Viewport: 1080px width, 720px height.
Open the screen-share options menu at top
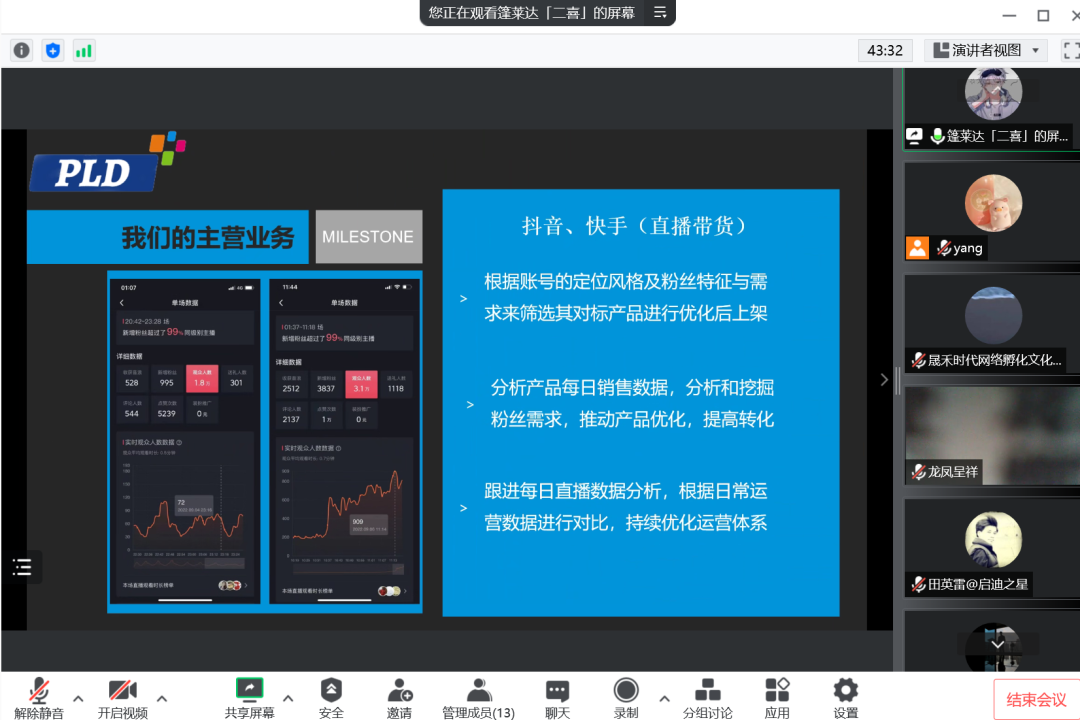[x=660, y=12]
